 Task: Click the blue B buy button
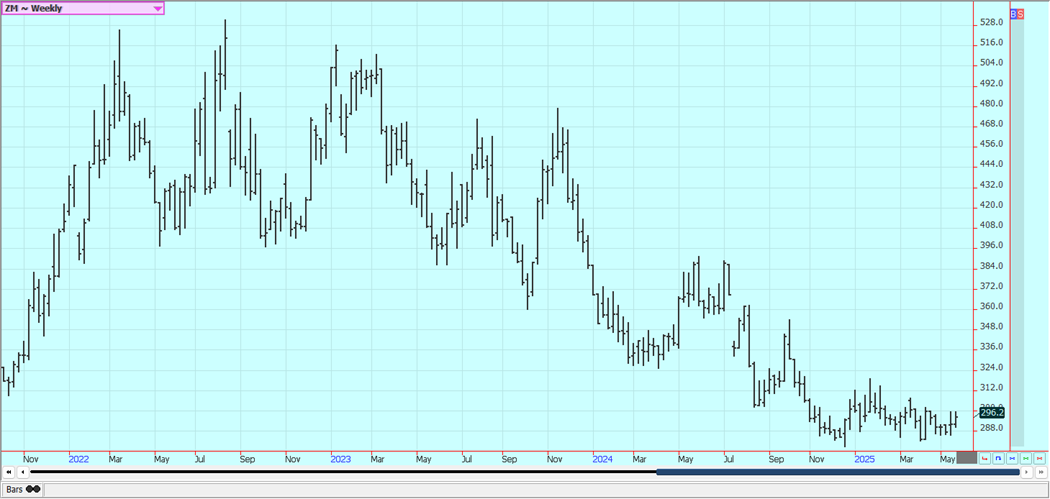[x=1013, y=13]
